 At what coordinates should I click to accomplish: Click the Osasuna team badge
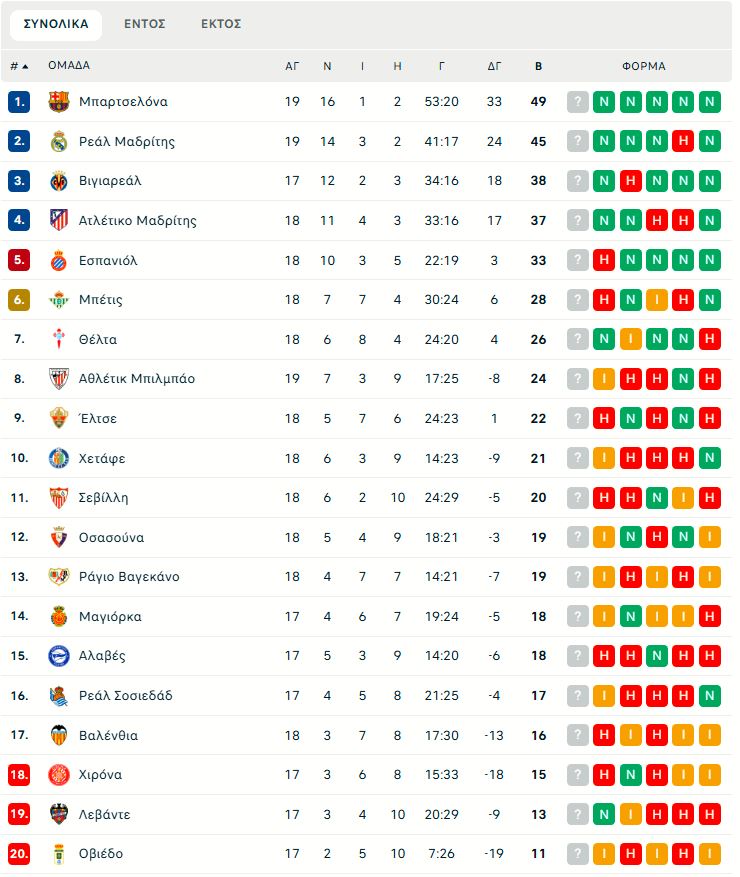[x=59, y=537]
